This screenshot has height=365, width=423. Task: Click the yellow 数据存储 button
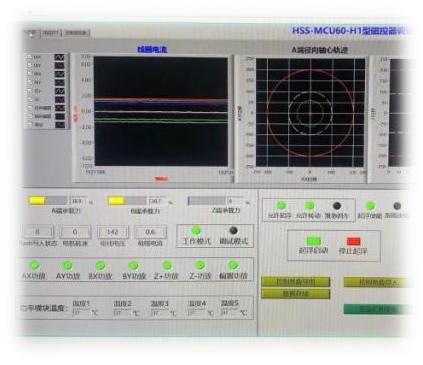coord(296,294)
